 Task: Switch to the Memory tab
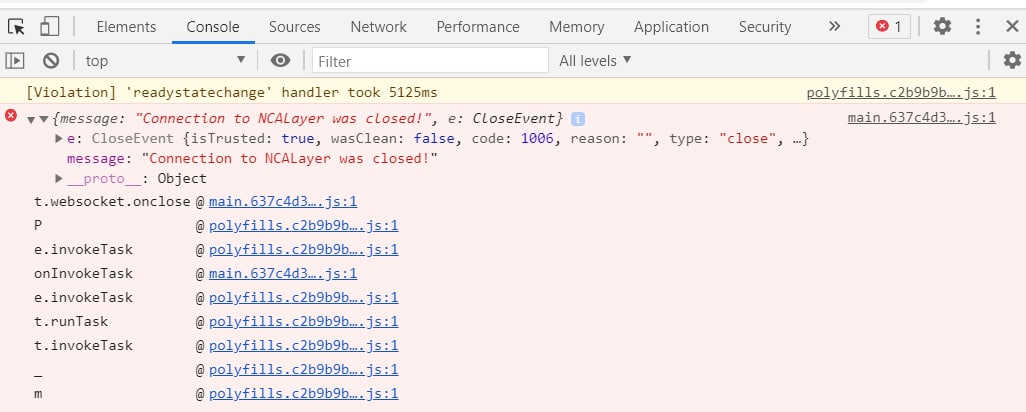tap(576, 27)
